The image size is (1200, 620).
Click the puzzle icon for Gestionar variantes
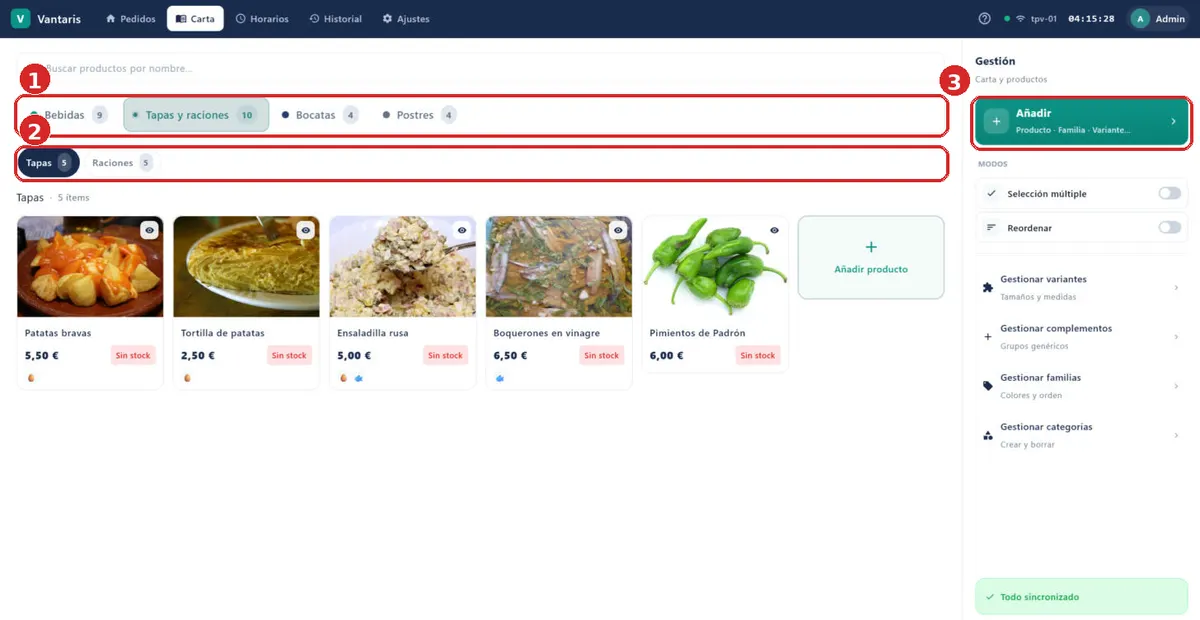pyautogui.click(x=988, y=288)
